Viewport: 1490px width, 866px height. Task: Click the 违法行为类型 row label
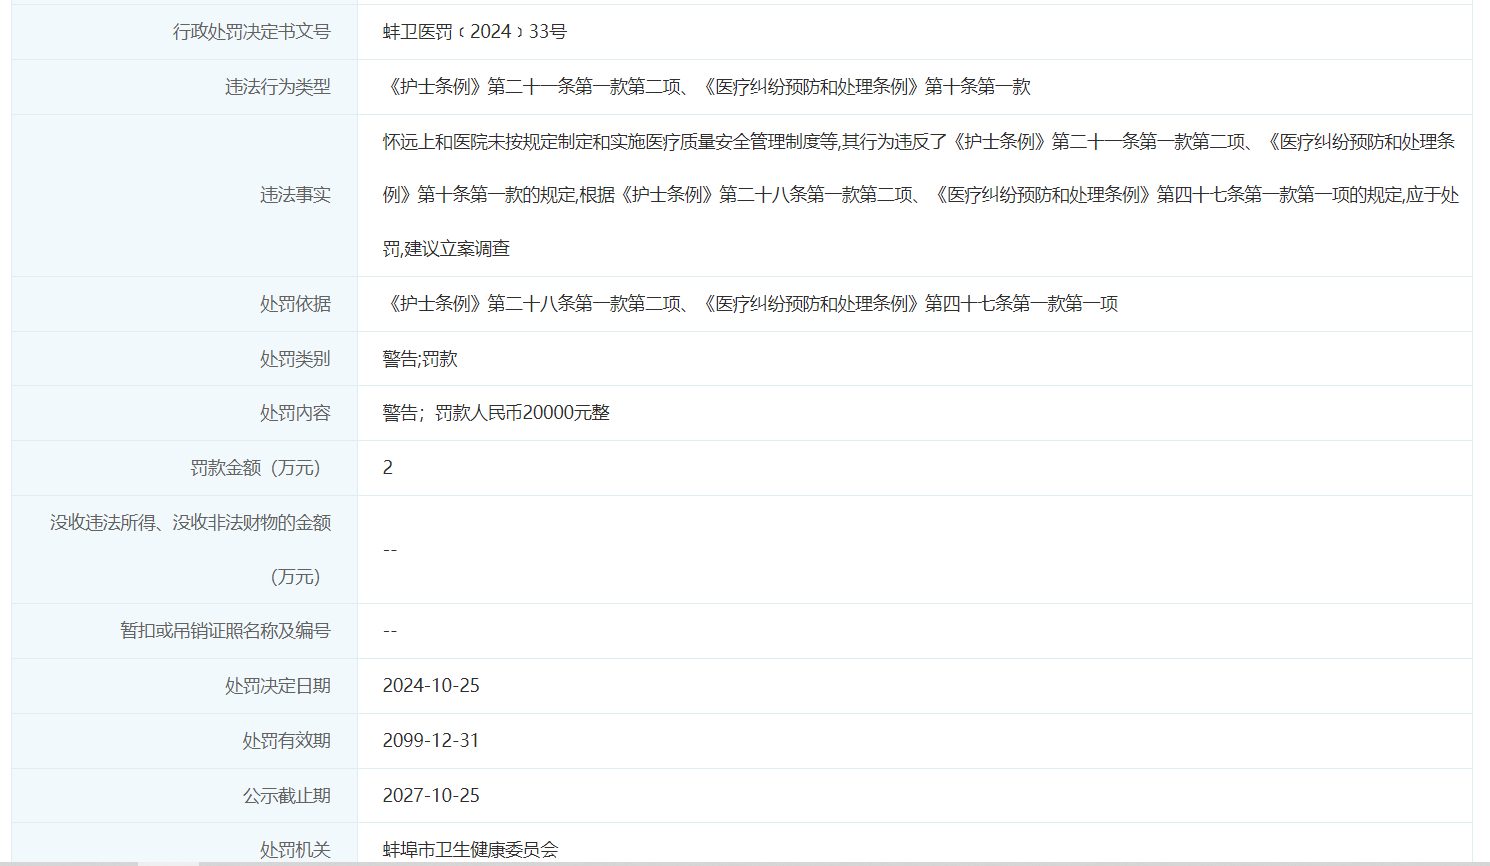(277, 87)
